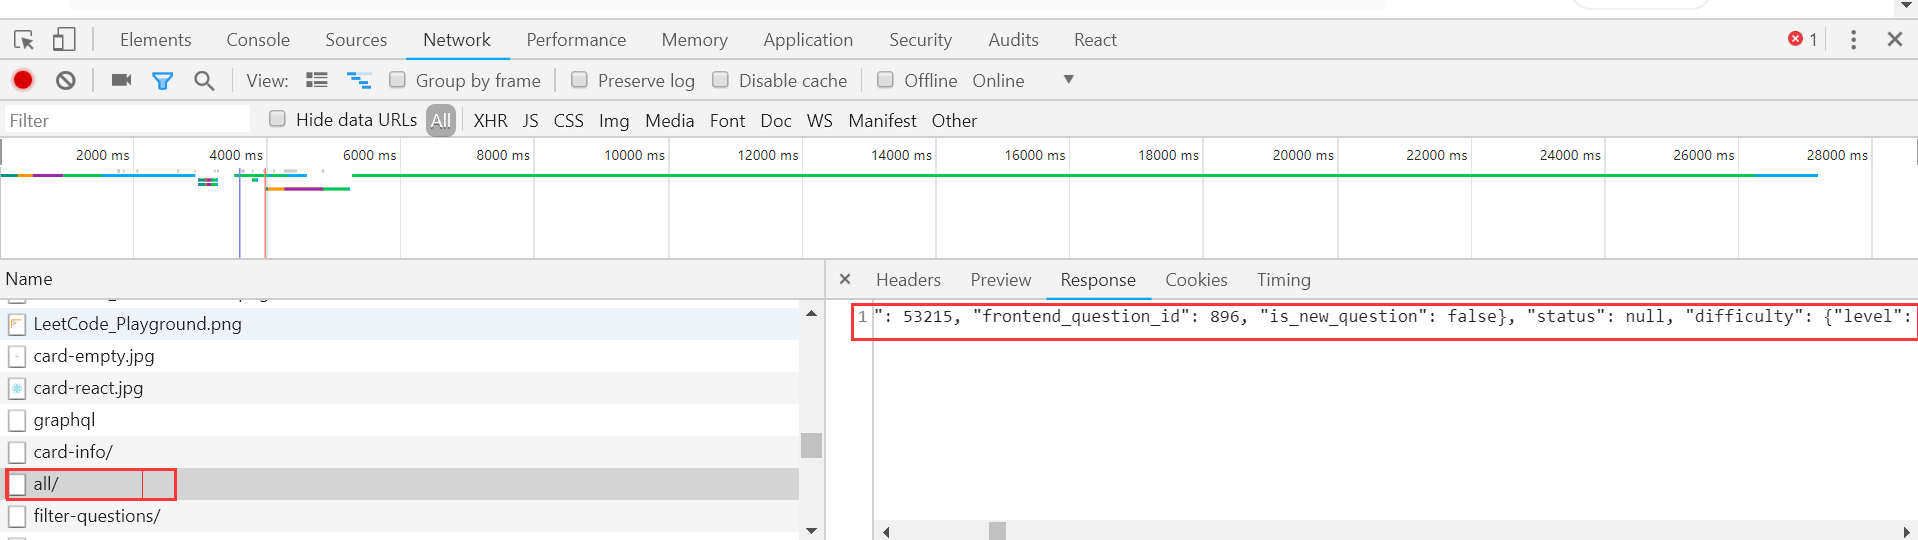Filter requests by Img

click(x=614, y=120)
